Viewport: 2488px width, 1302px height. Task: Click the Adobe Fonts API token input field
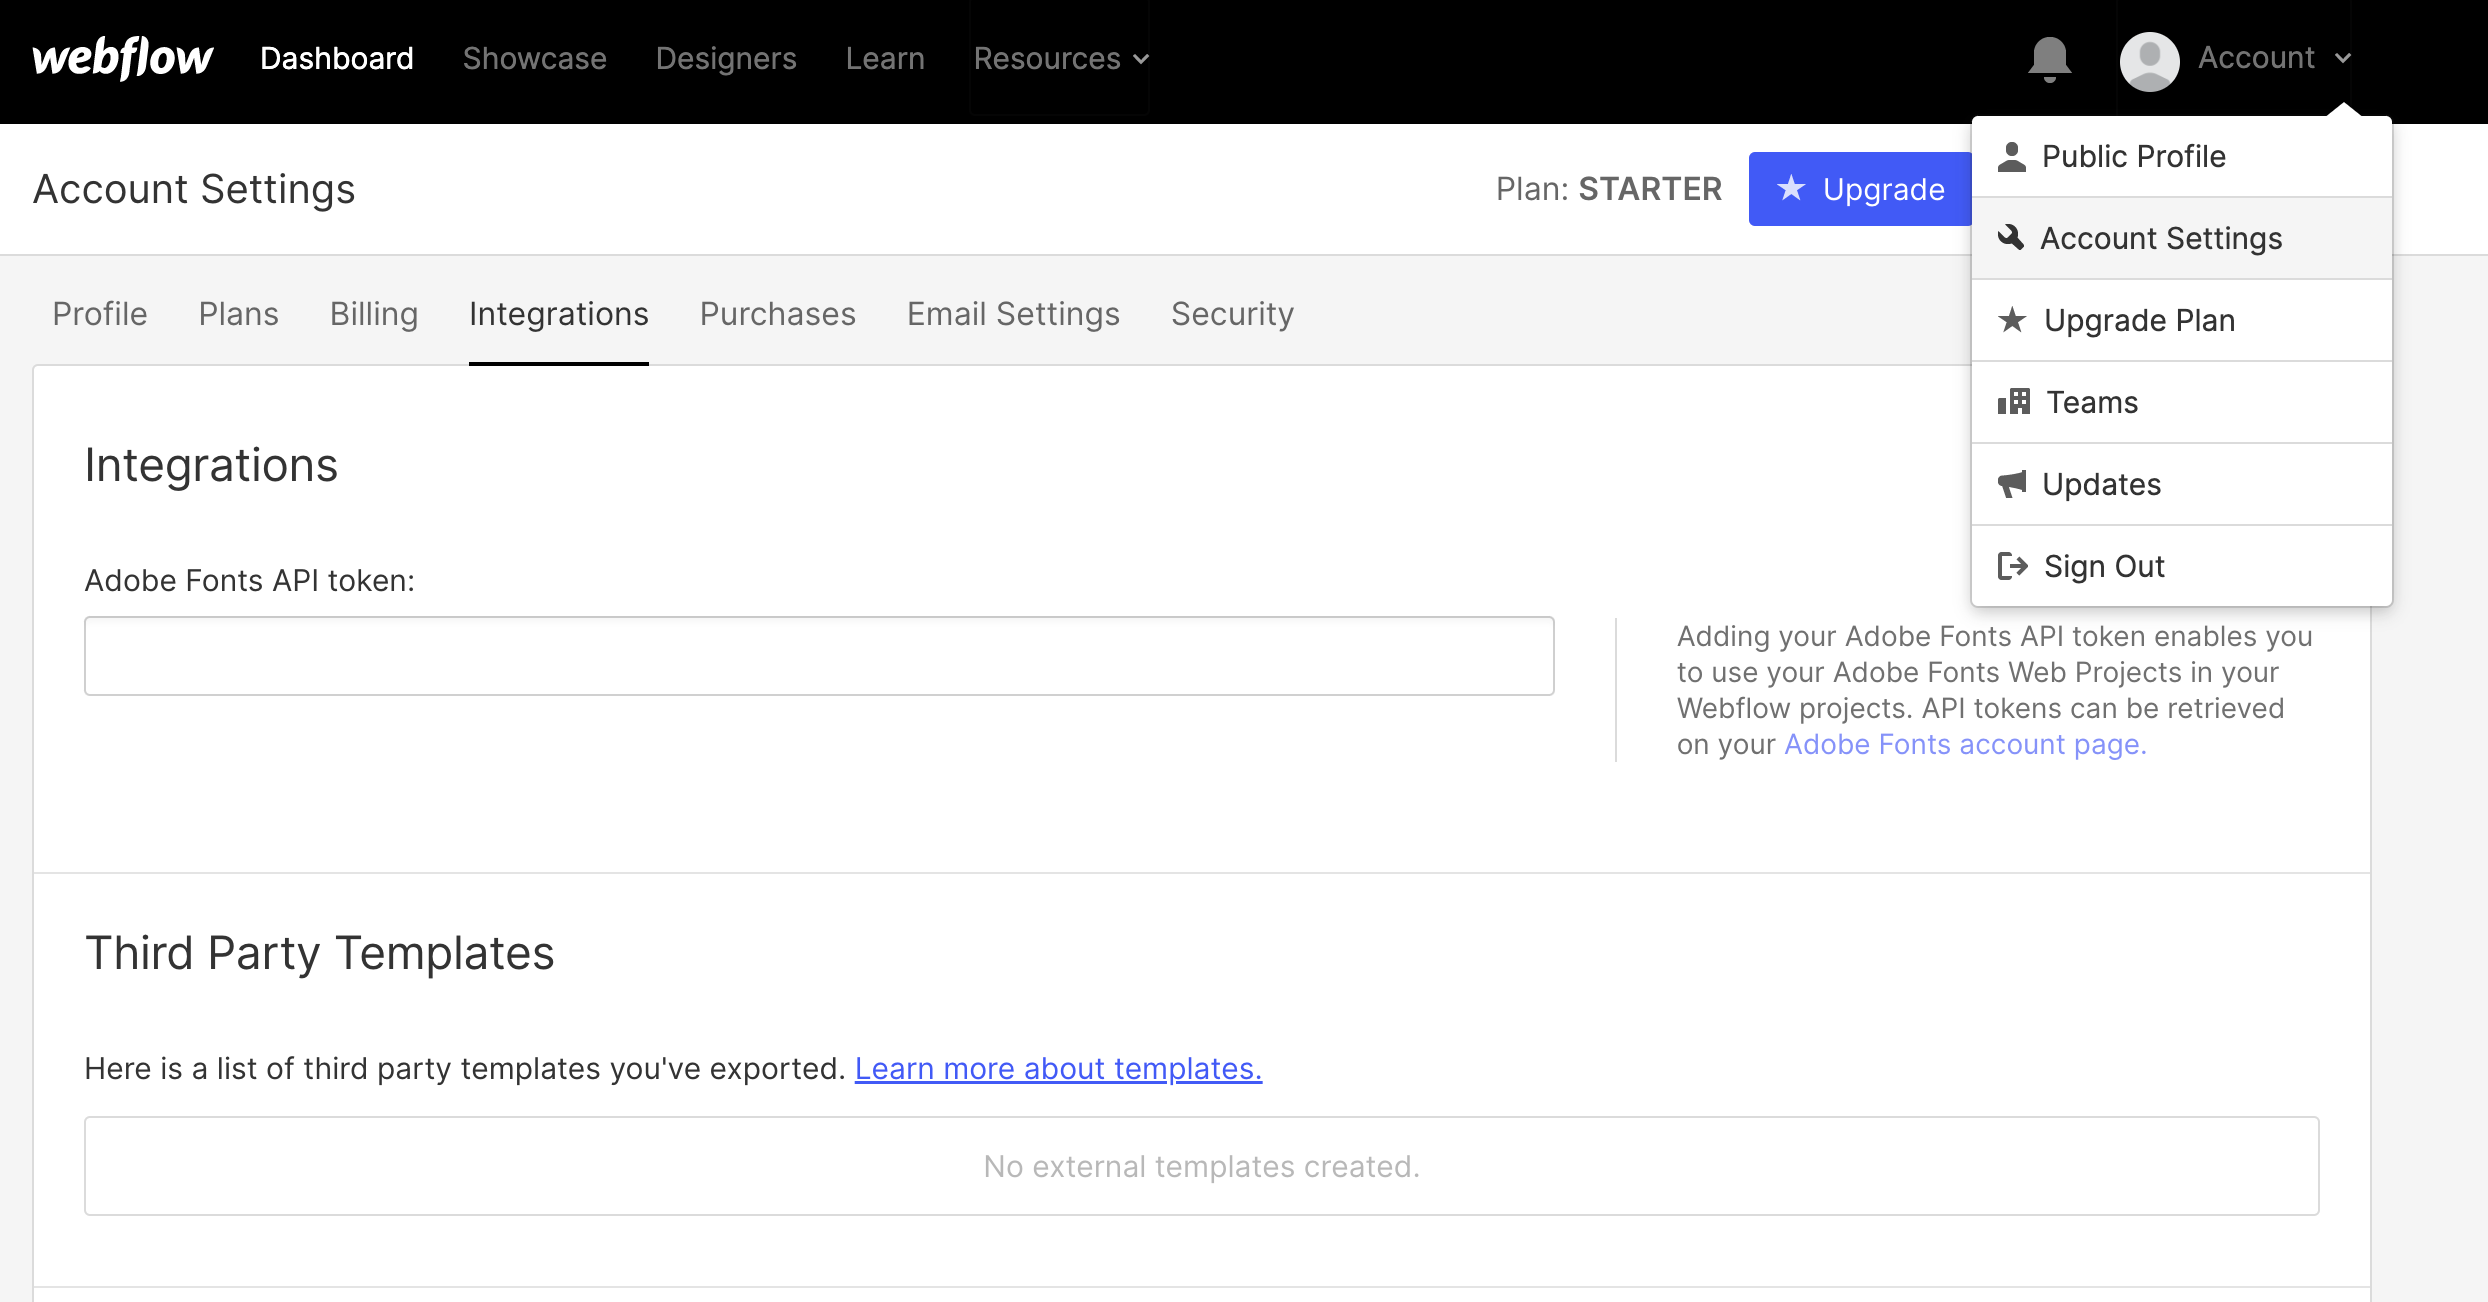(818, 655)
